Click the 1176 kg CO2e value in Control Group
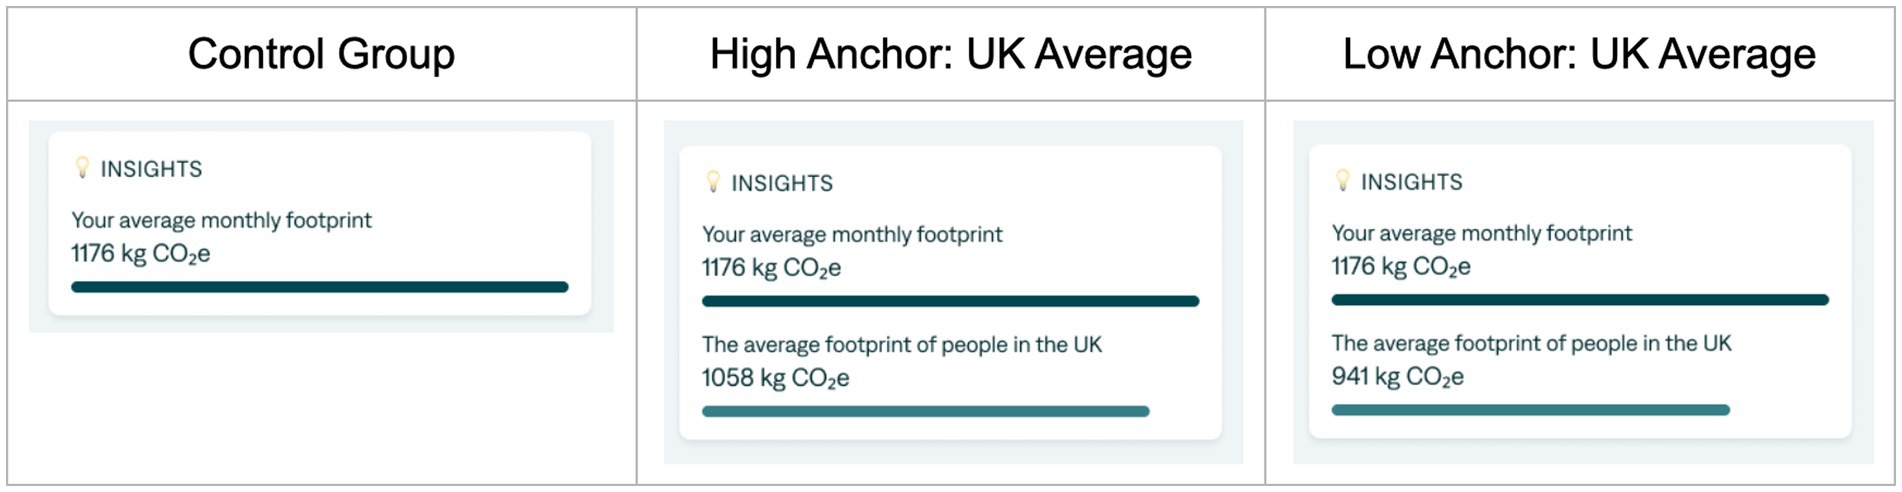This screenshot has width=1902, height=492. [x=140, y=254]
